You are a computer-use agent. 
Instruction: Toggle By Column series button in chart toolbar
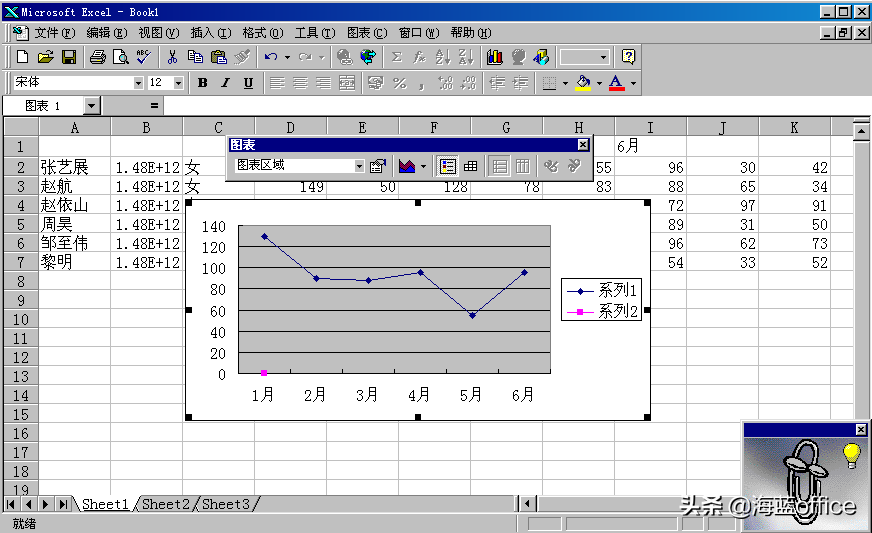pyautogui.click(x=523, y=166)
